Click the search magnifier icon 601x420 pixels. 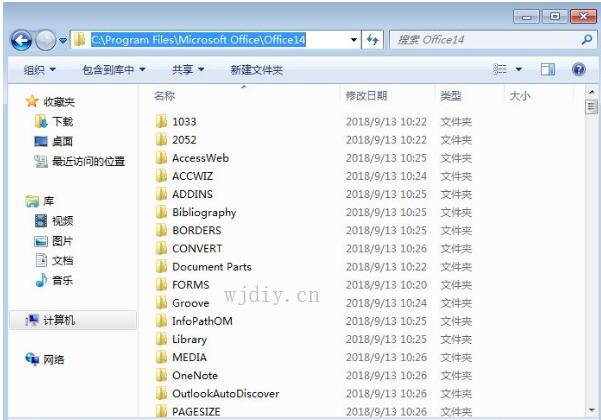click(x=587, y=40)
